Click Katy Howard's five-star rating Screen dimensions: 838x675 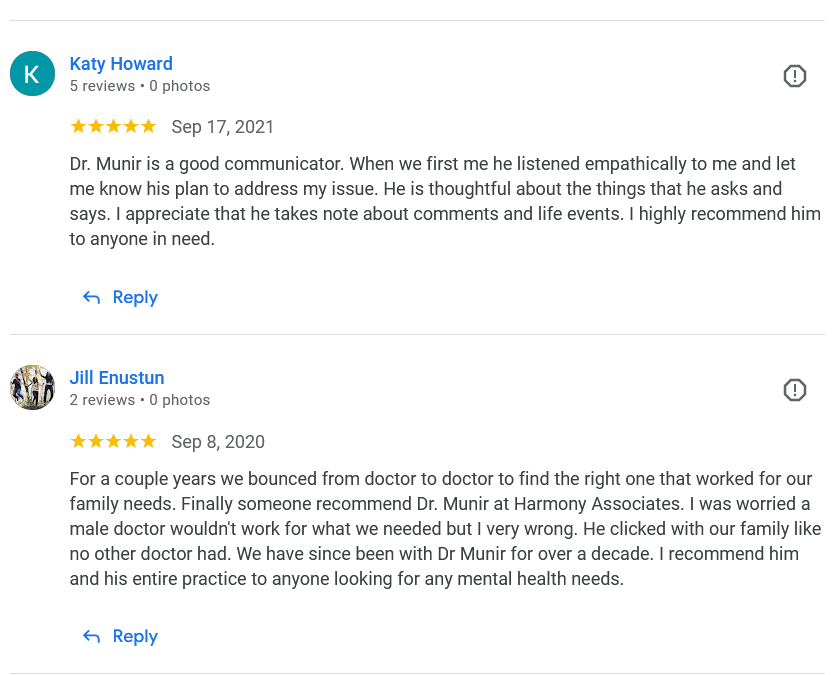click(x=113, y=127)
